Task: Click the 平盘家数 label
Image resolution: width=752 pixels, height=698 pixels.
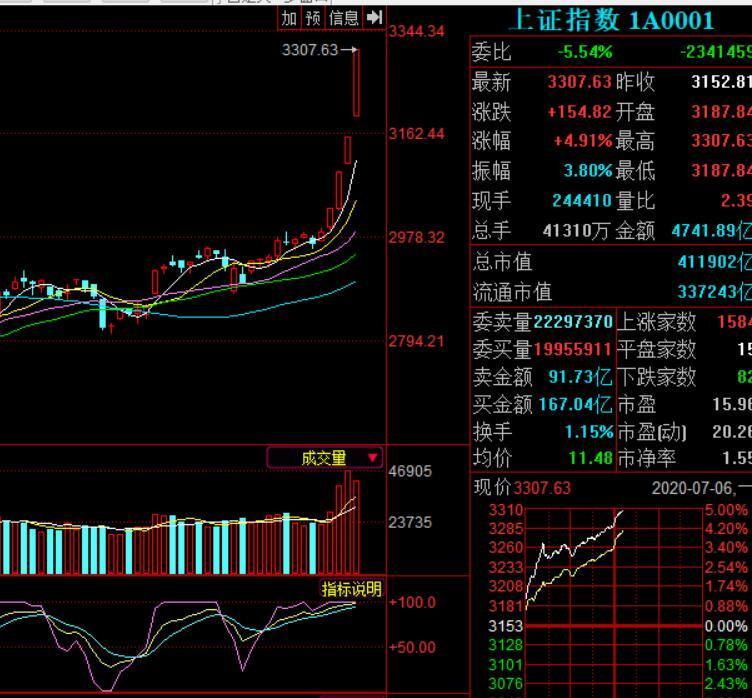Action: [656, 349]
